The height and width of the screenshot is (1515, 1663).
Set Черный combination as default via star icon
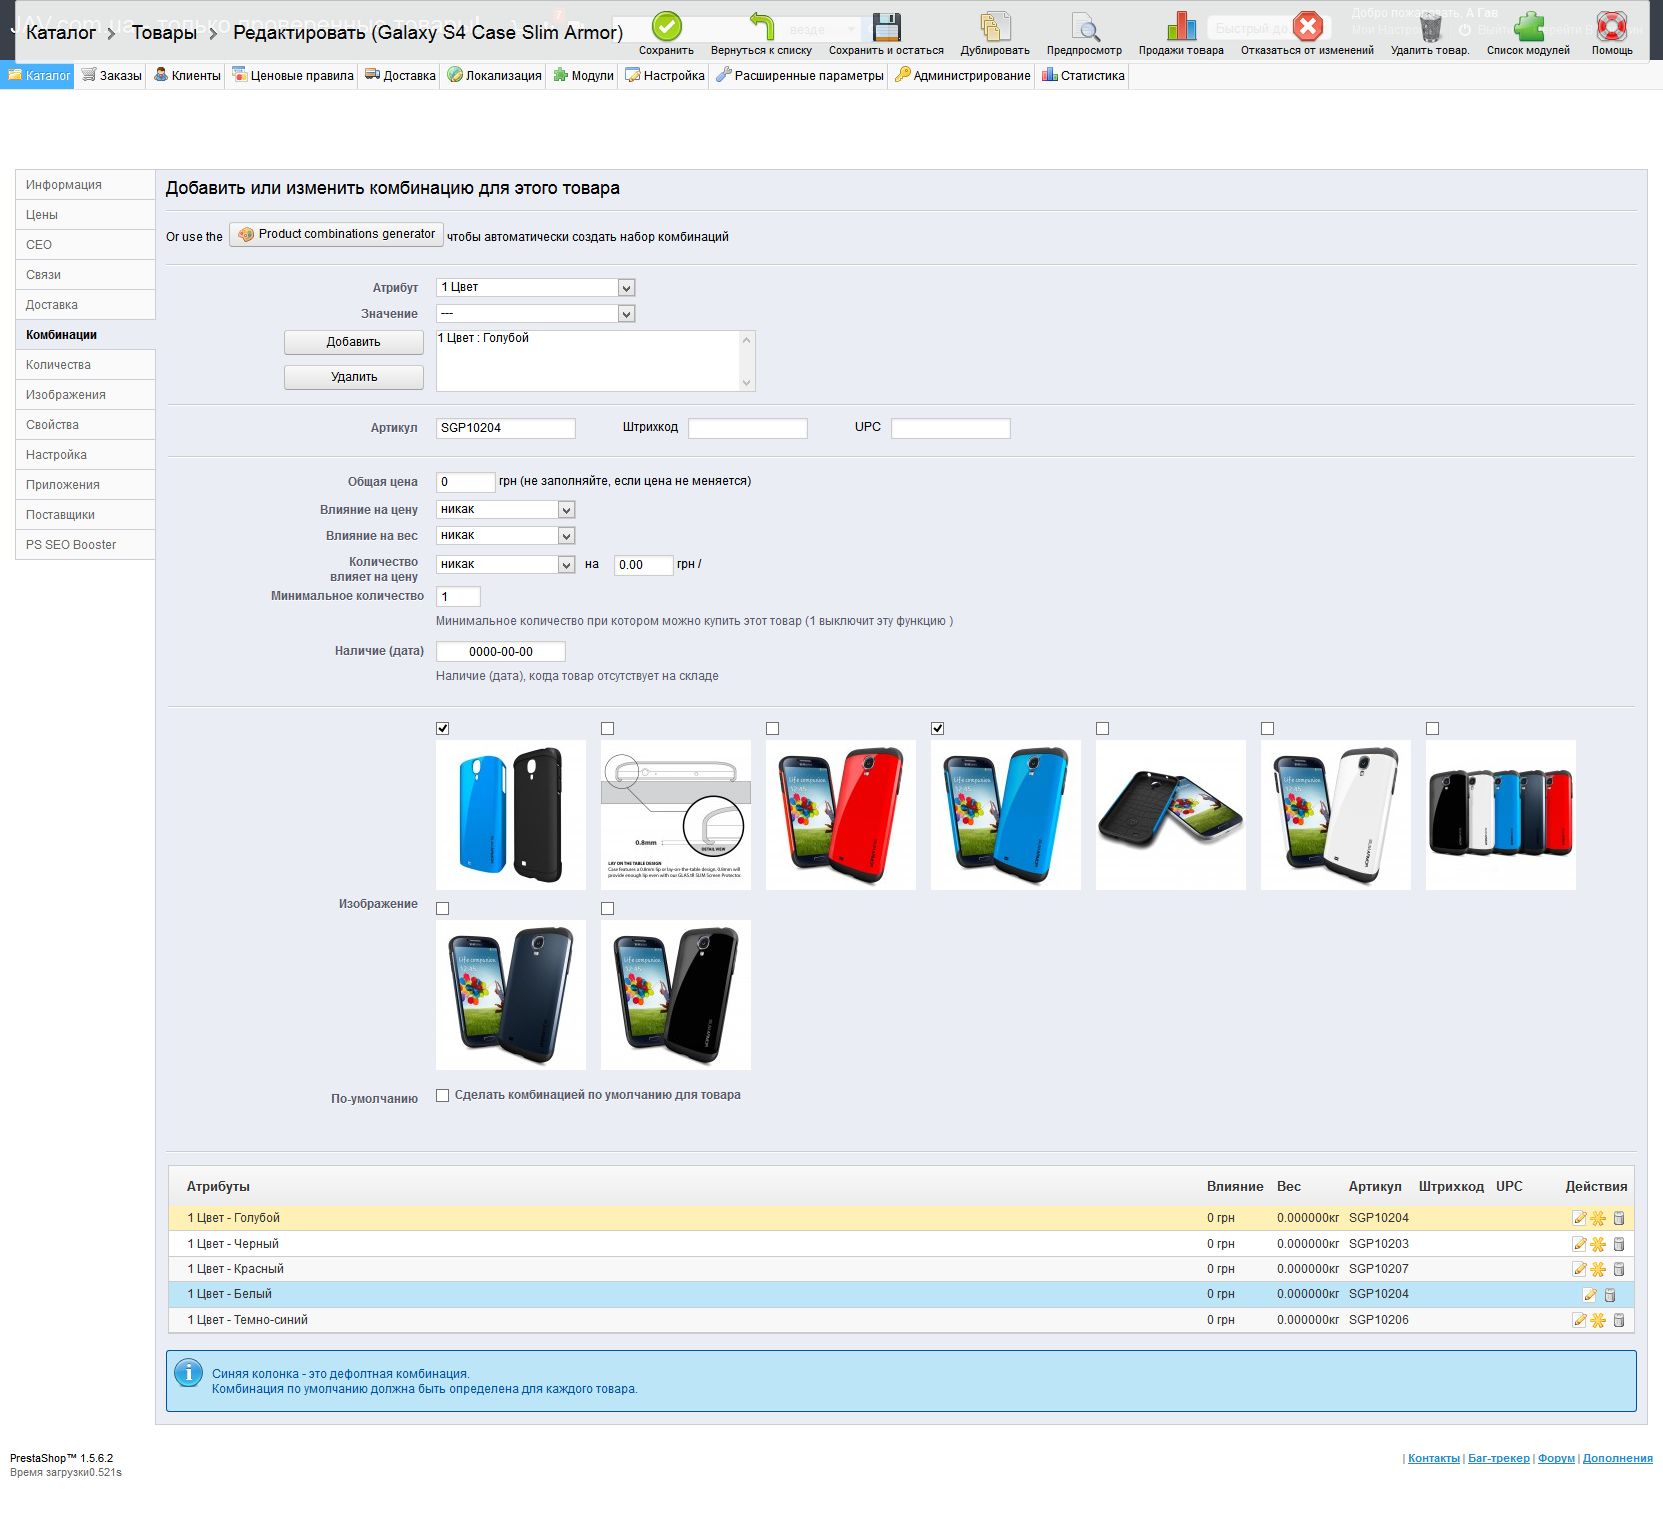(x=1598, y=1244)
